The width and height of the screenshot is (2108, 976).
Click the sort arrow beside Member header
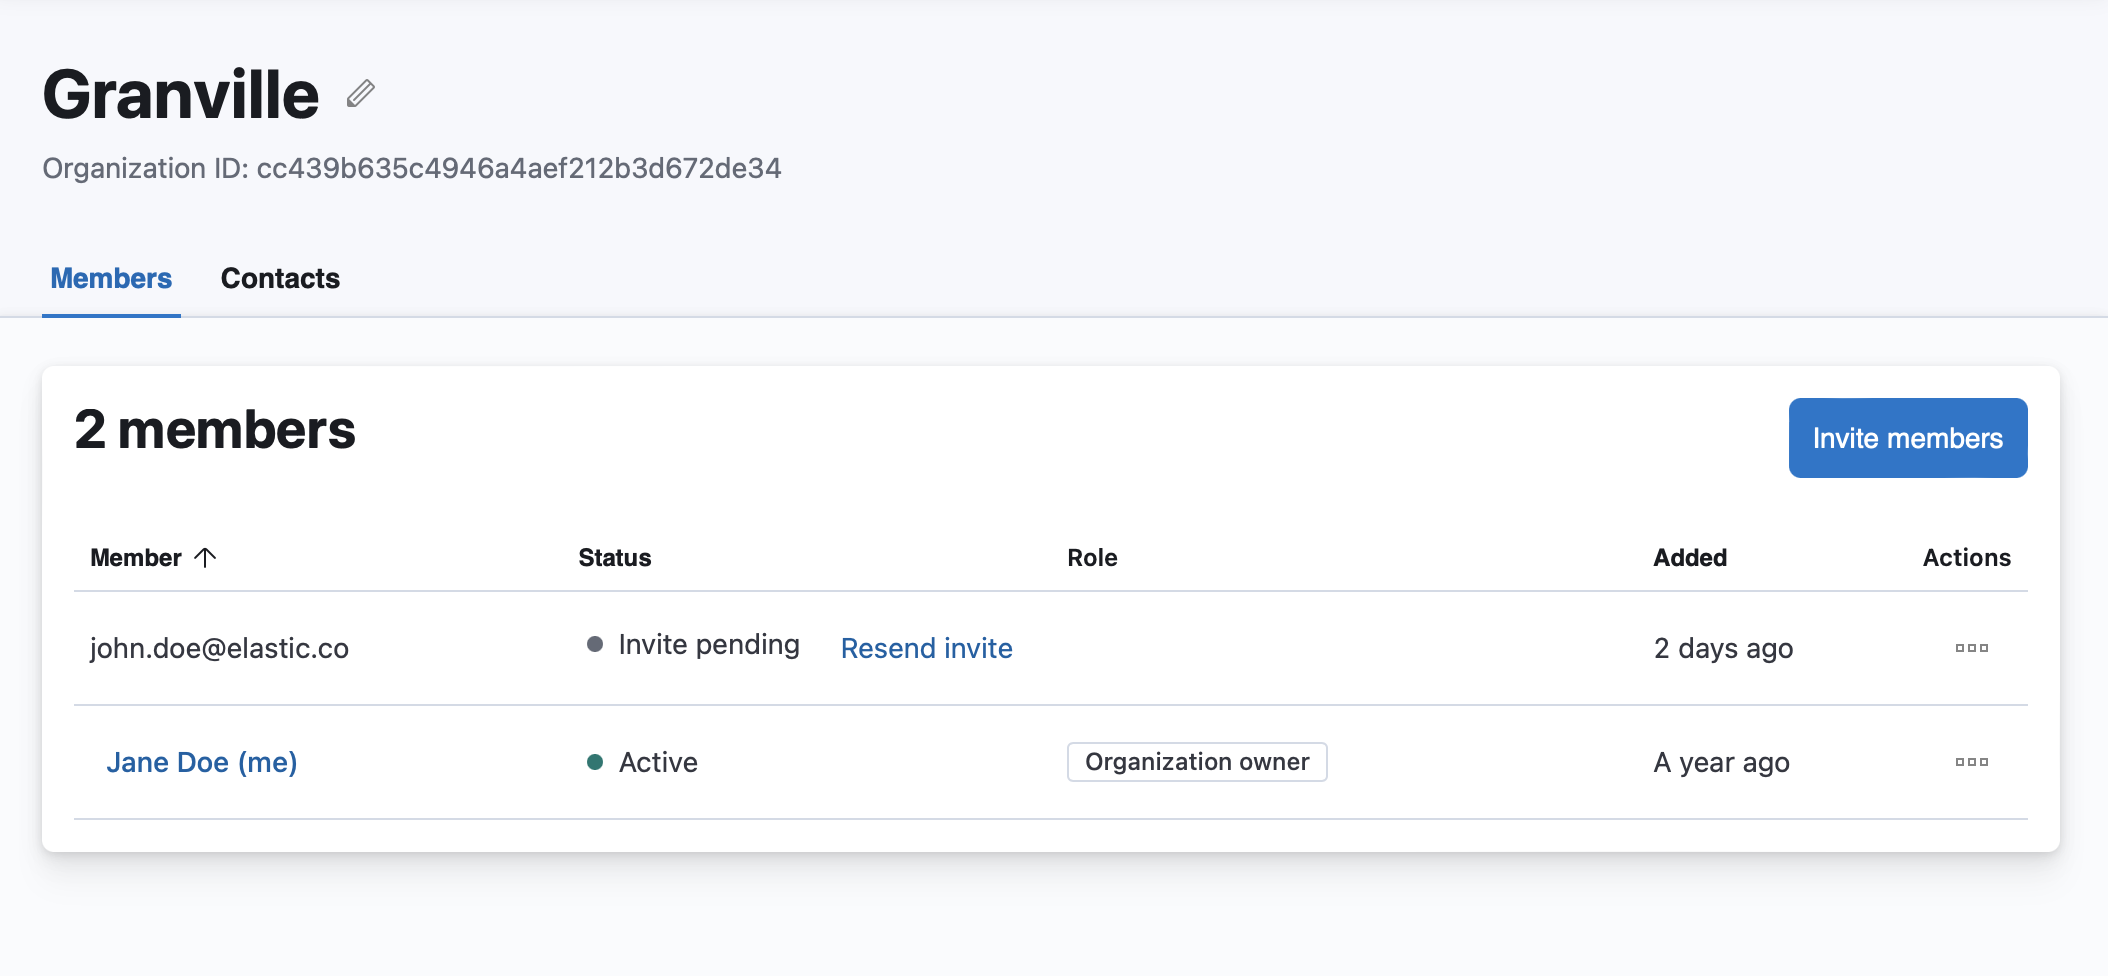tap(205, 557)
